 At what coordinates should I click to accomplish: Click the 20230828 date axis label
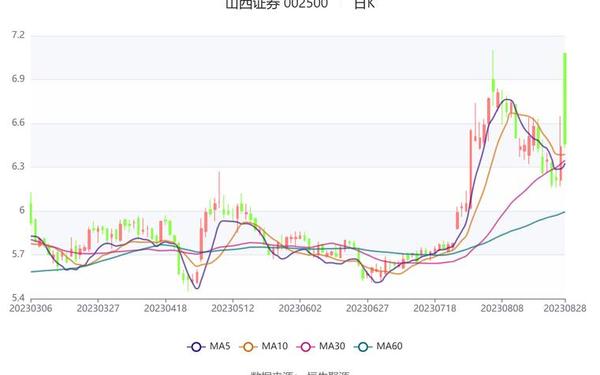(x=565, y=308)
